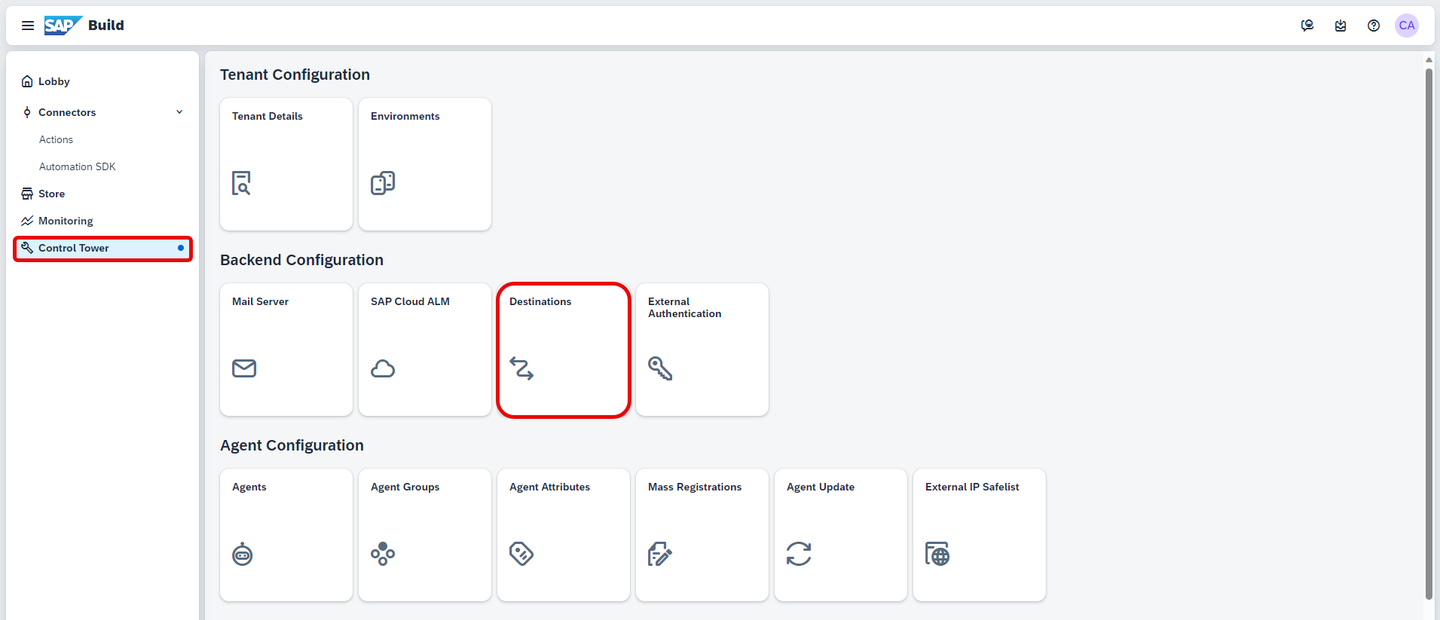Click the Control Tower wrench icon
This screenshot has height=620, width=1440.
click(x=27, y=248)
